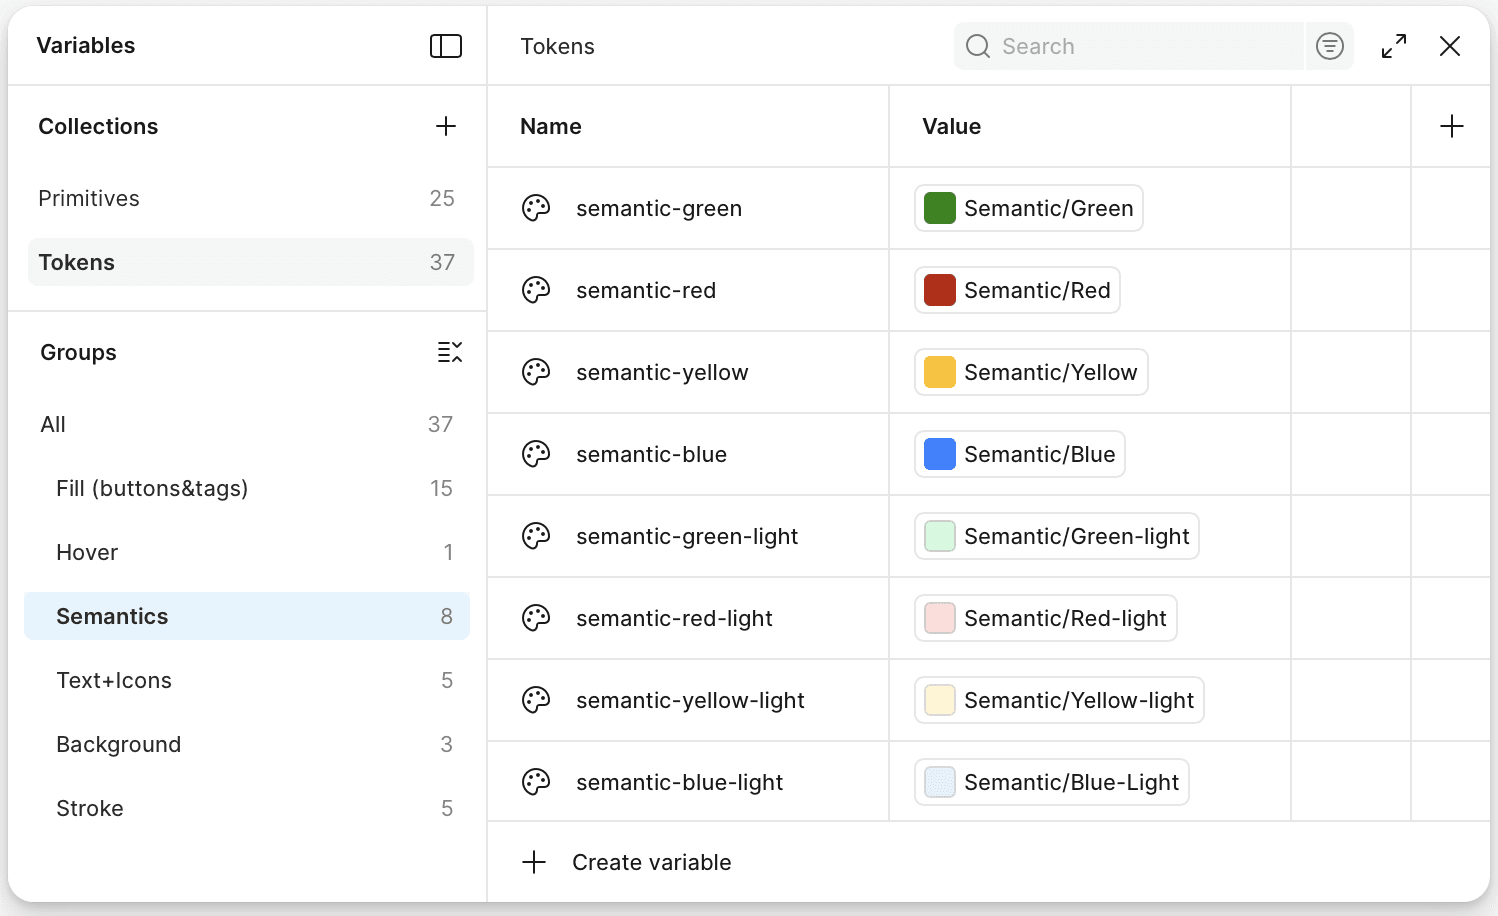Click the Semantic/Yellow color swatch
The image size is (1498, 916).
coord(940,372)
